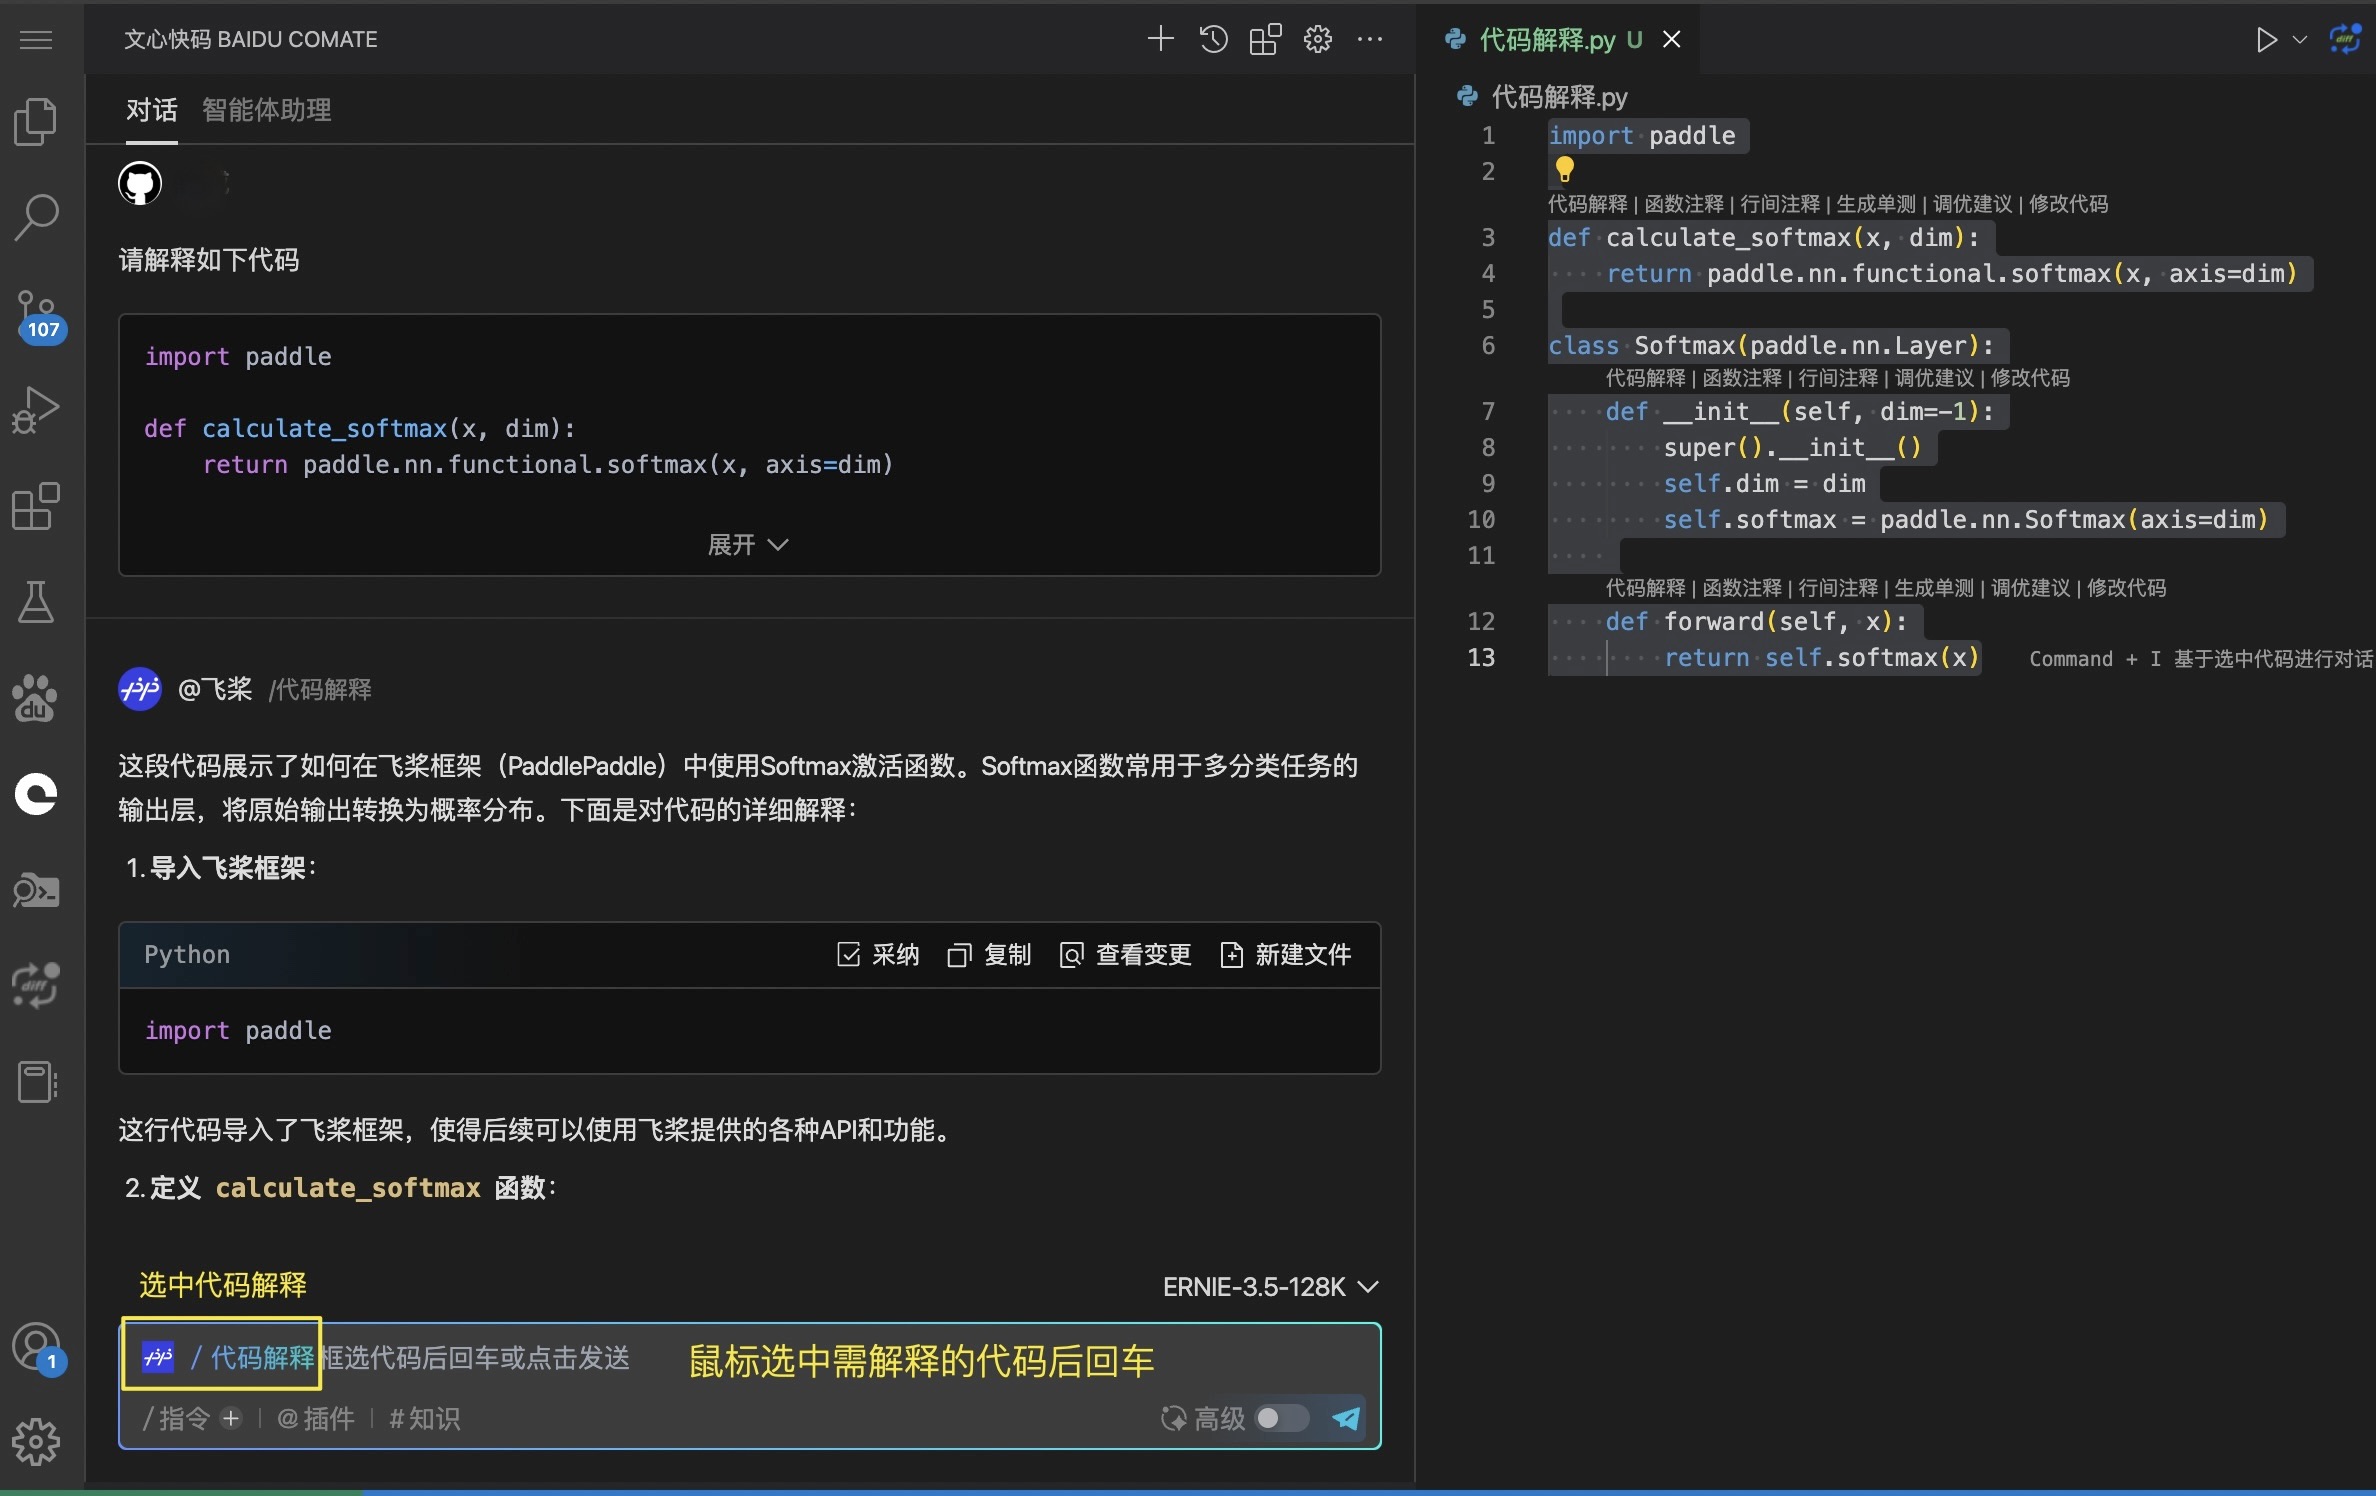The image size is (2376, 1496).
Task: Open the run button dropdown arrow
Action: coord(2300,40)
